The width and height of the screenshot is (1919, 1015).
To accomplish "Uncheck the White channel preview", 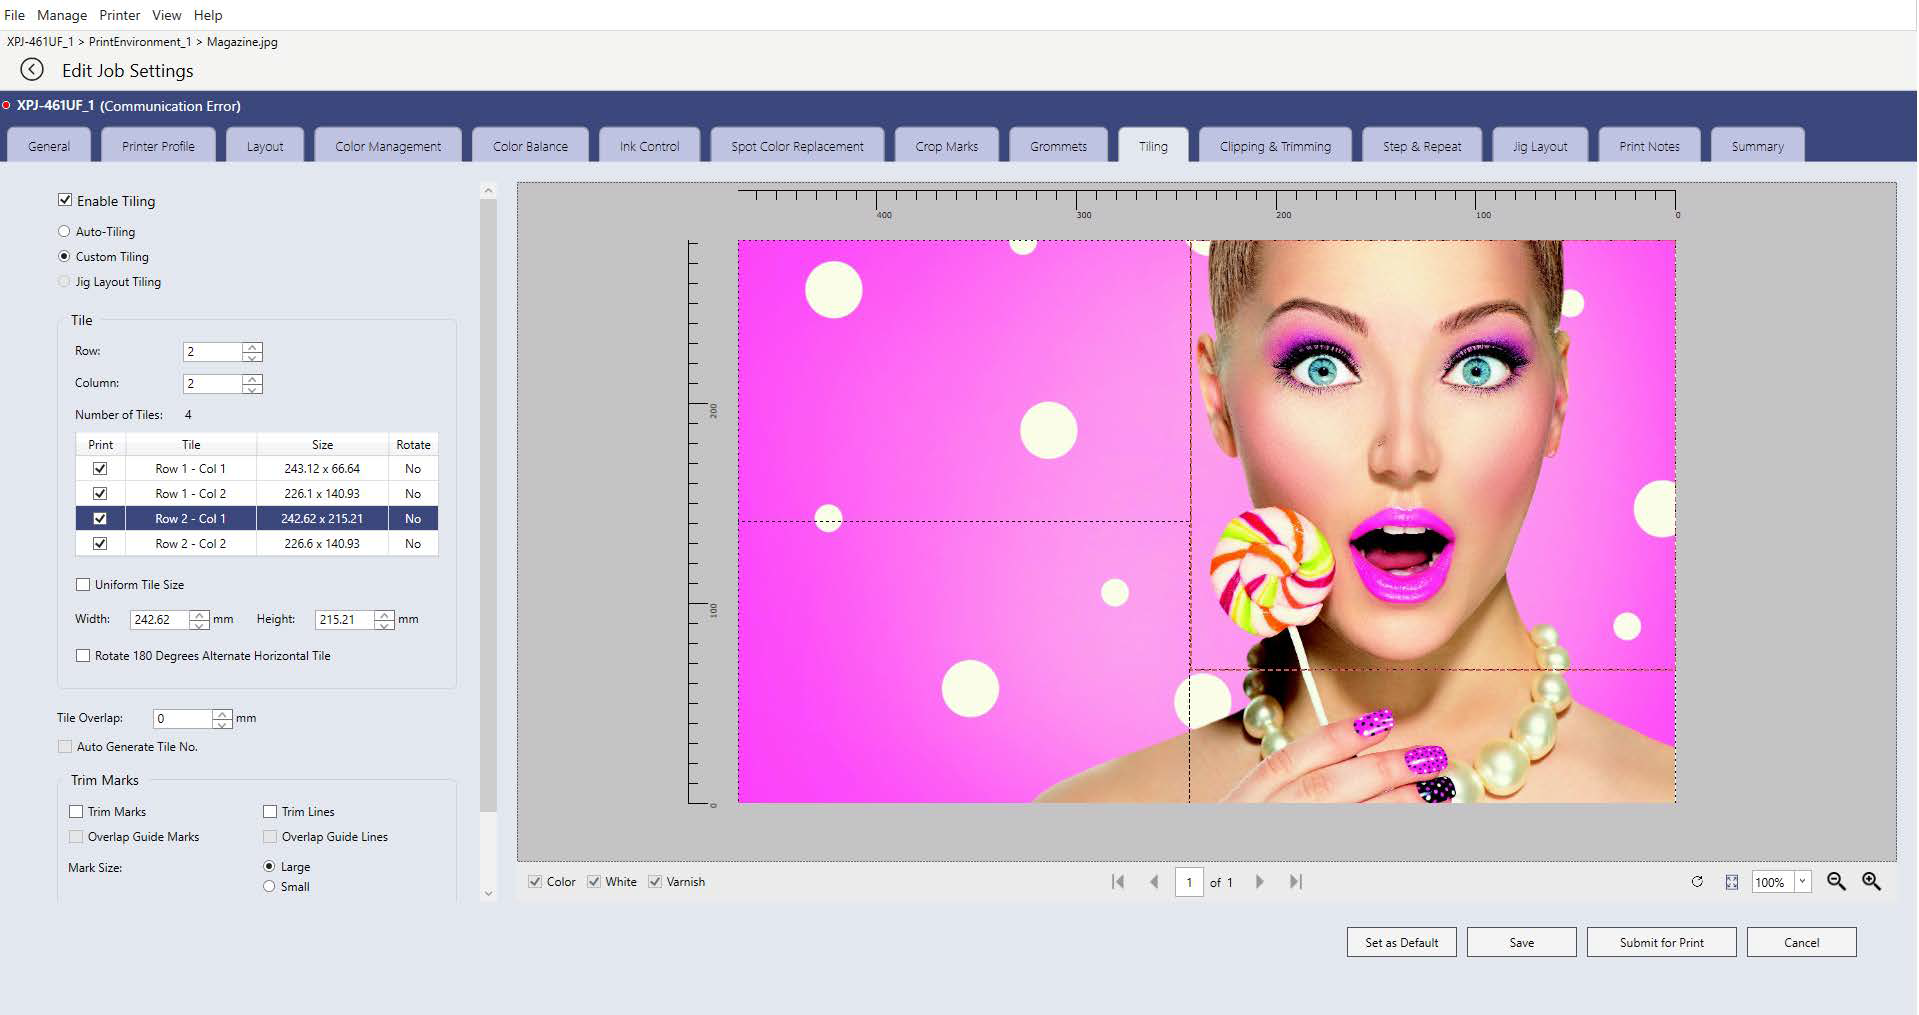I will [x=595, y=881].
